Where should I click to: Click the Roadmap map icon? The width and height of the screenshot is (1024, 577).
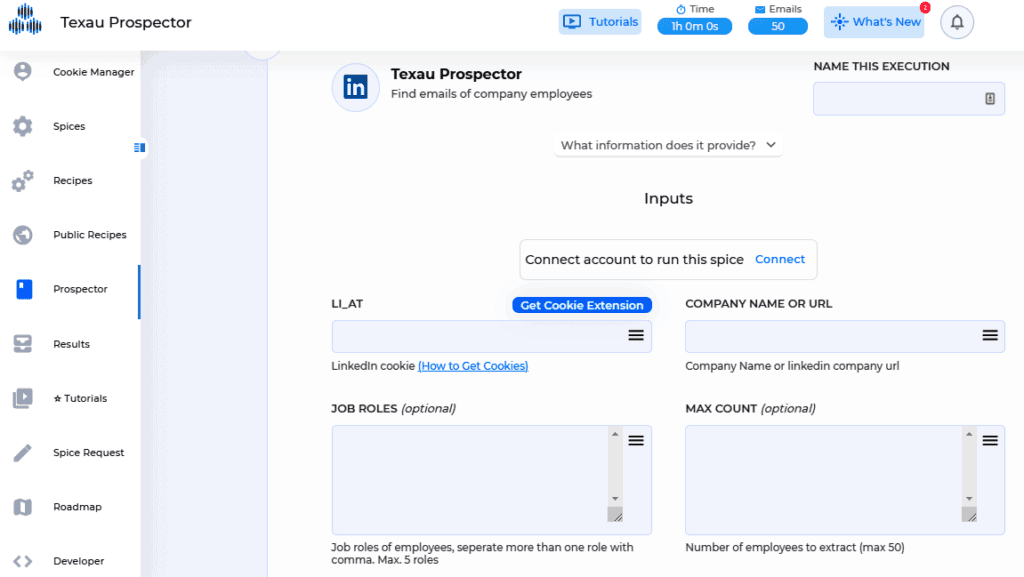(x=23, y=507)
